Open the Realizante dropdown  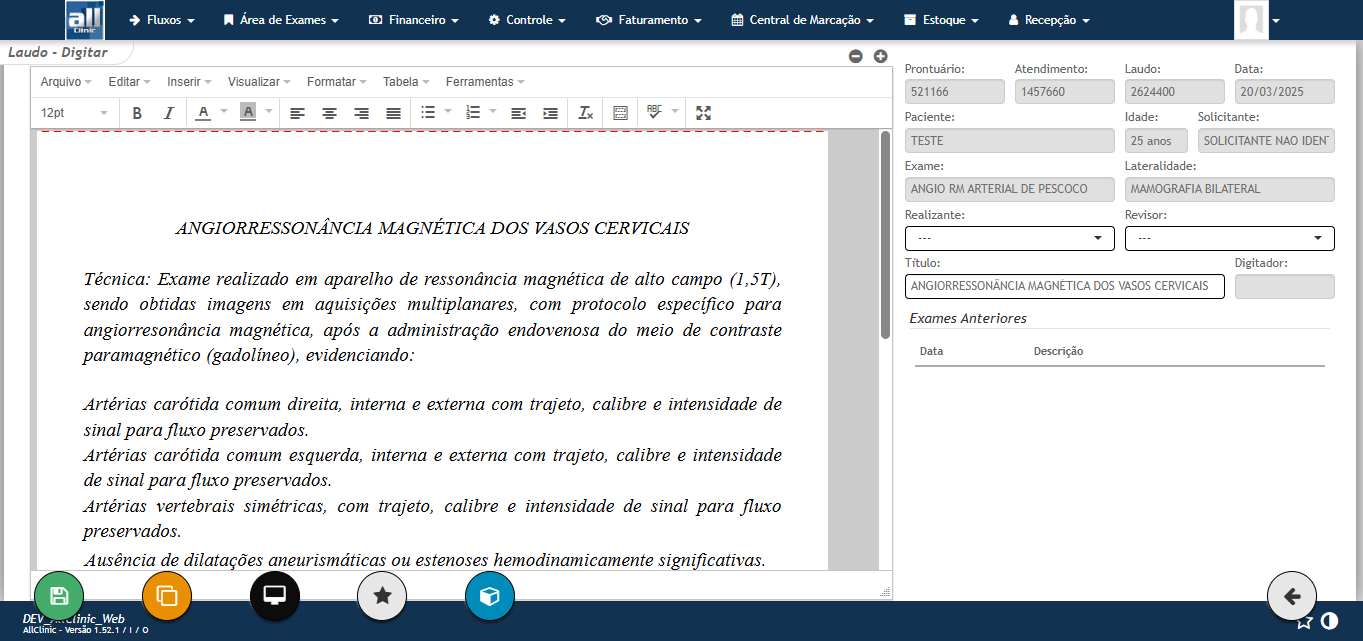(1009, 238)
